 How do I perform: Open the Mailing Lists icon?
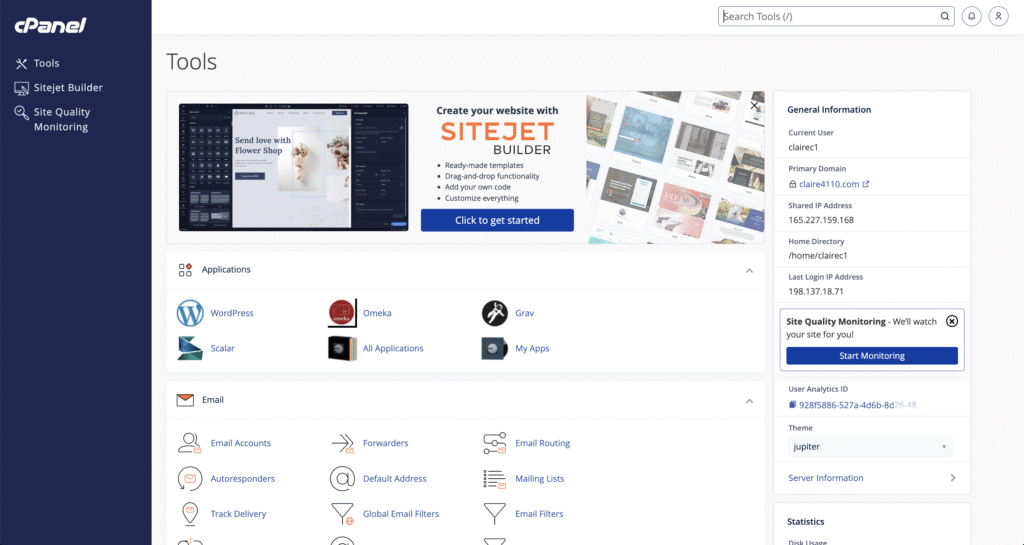[x=494, y=478]
